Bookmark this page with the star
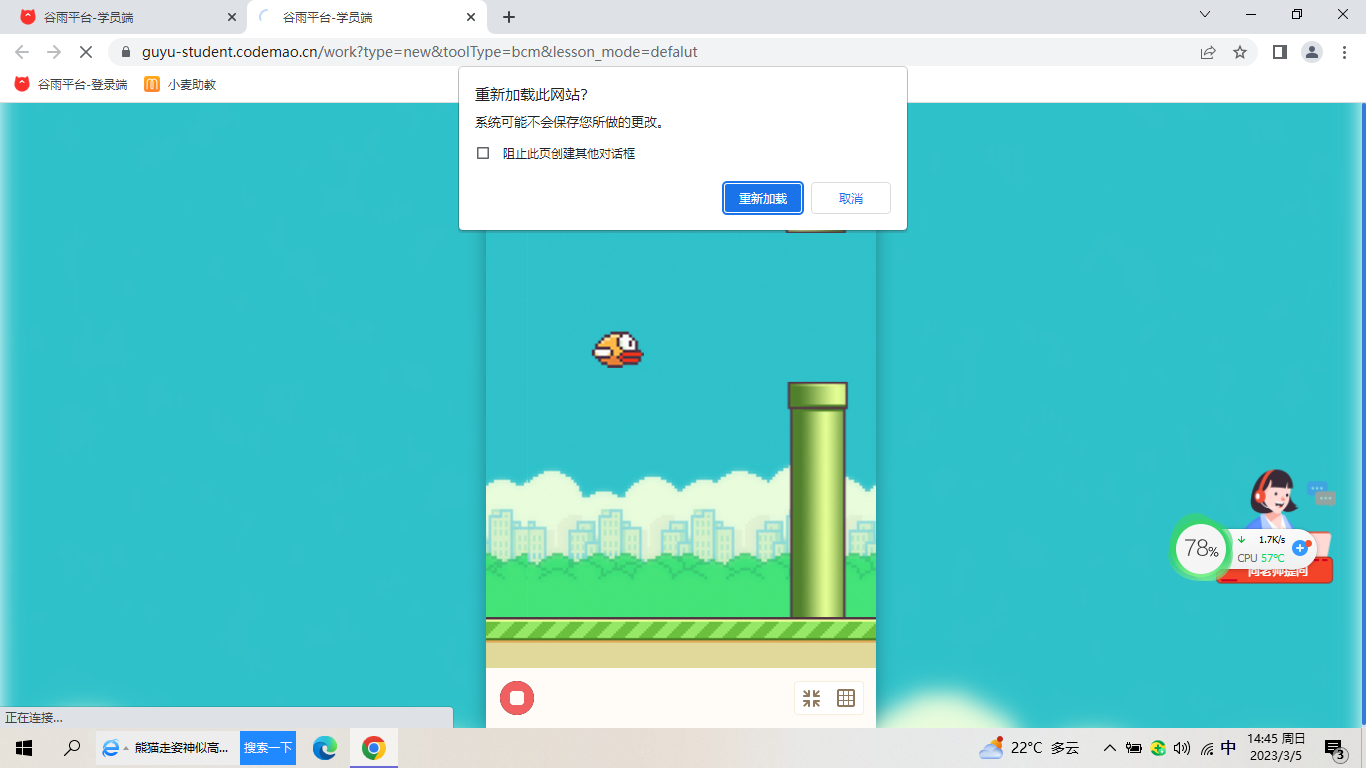The height and width of the screenshot is (768, 1366). (1240, 52)
